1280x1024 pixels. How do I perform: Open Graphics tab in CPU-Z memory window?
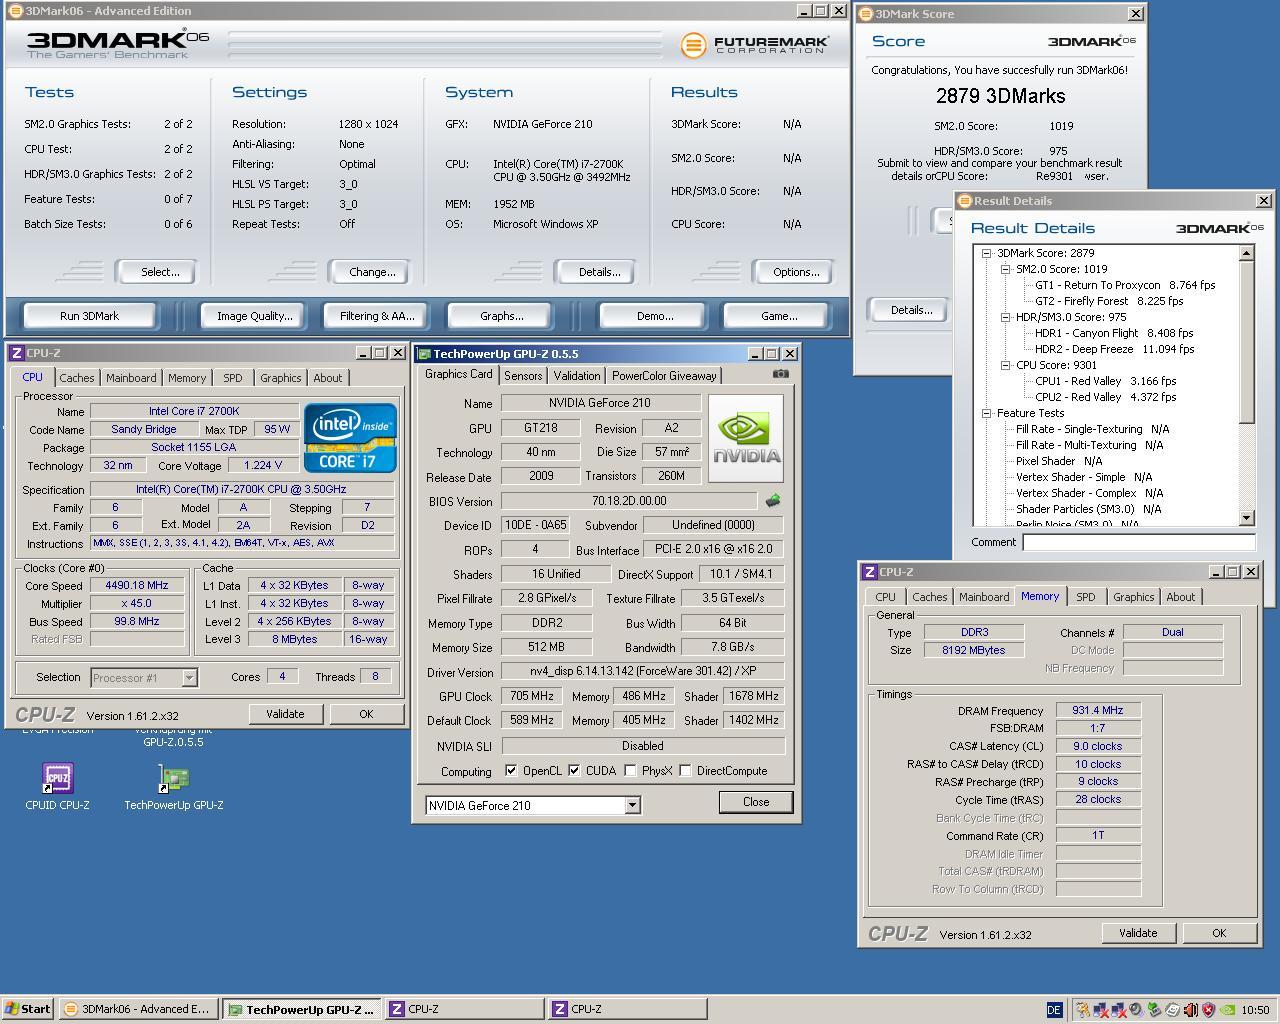(1133, 597)
